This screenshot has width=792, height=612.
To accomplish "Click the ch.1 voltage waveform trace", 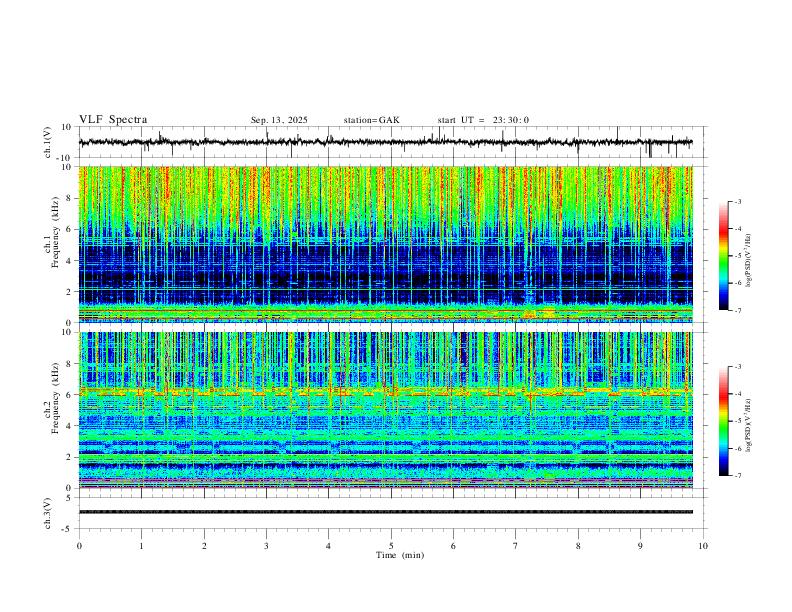I will click(385, 142).
